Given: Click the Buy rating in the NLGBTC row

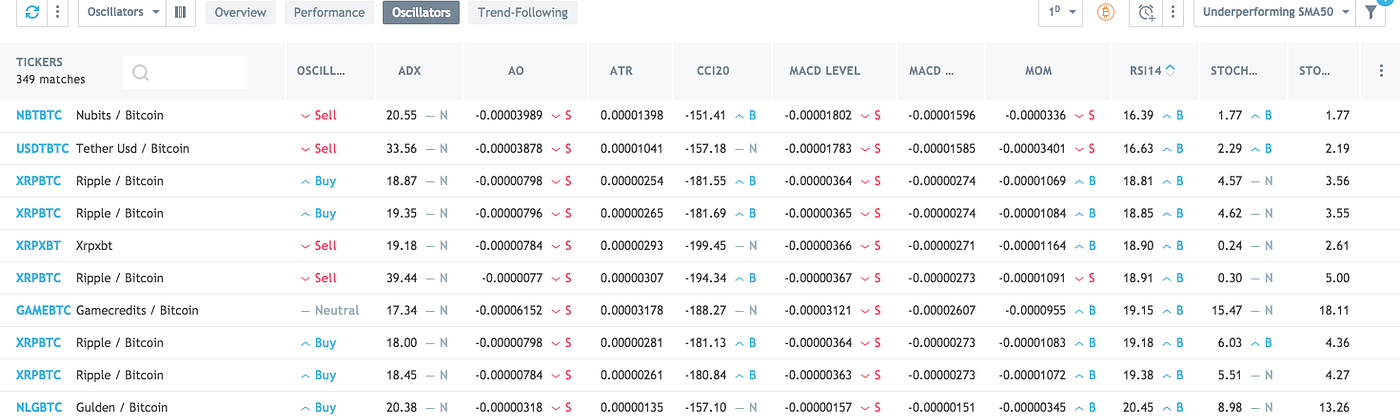Looking at the screenshot, I should pyautogui.click(x=319, y=408).
